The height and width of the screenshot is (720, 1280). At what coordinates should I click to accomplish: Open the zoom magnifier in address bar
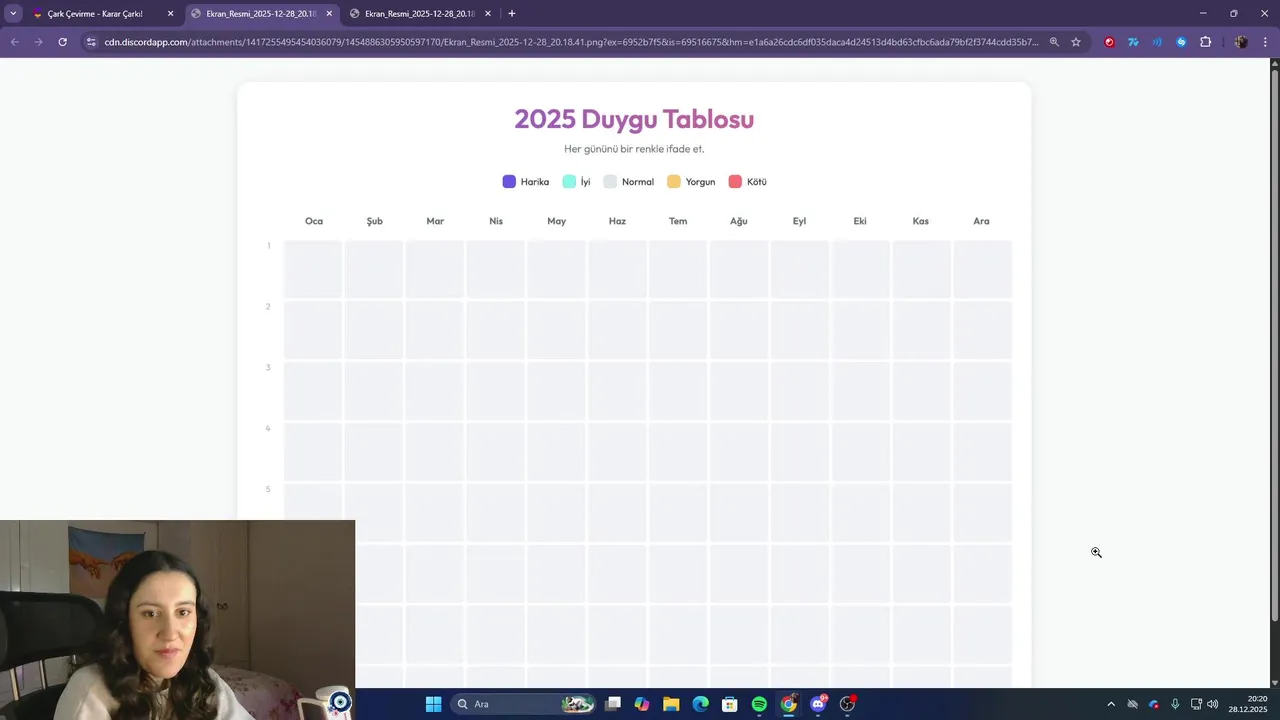coord(1054,42)
